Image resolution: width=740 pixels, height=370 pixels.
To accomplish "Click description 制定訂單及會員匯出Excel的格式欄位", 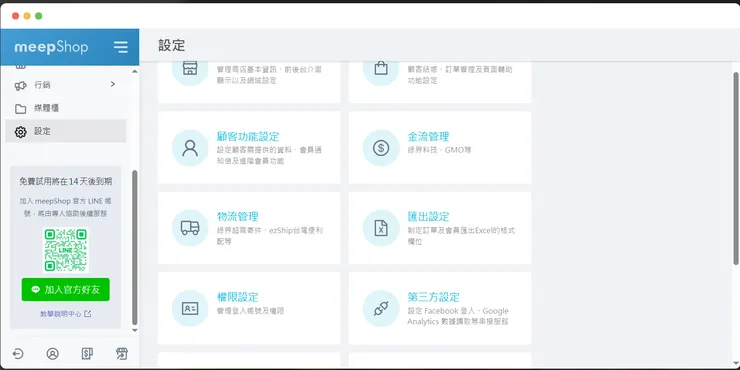I will 461,236.
